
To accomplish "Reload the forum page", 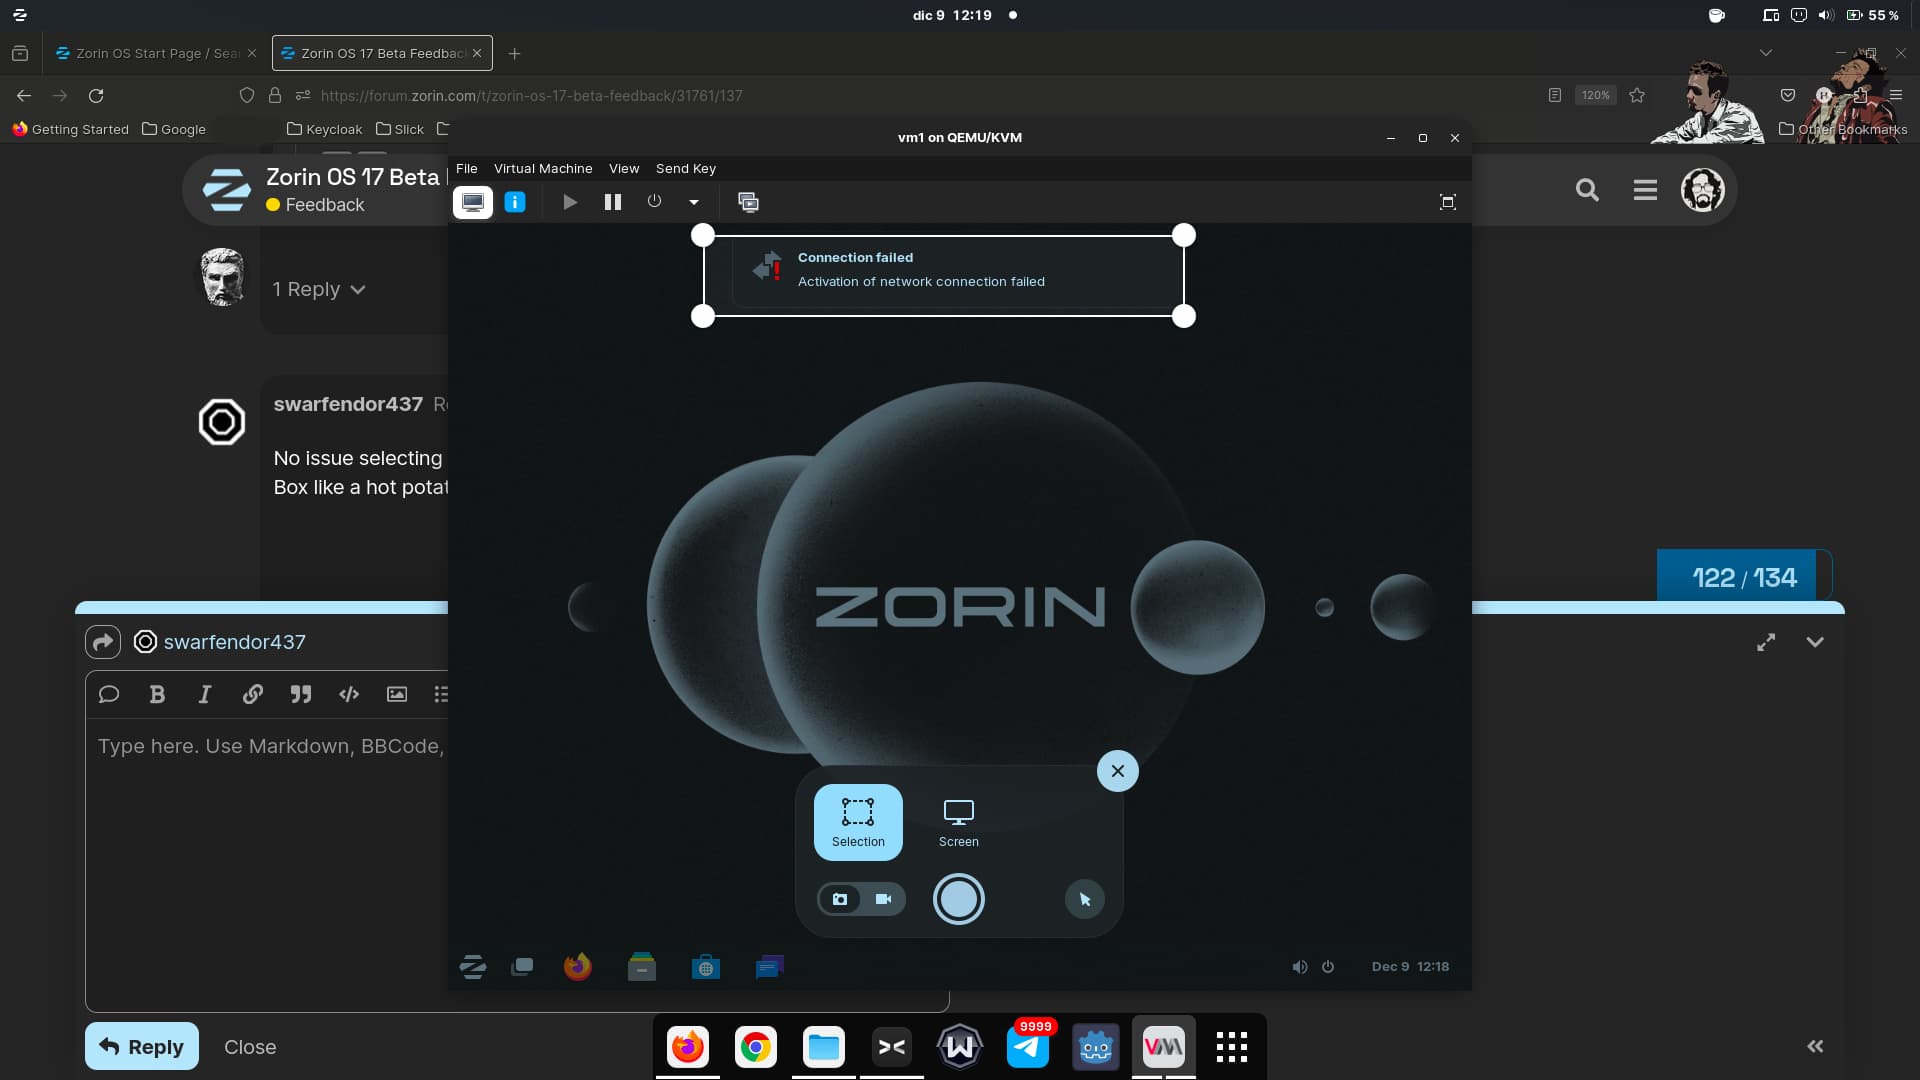I will 96,96.
